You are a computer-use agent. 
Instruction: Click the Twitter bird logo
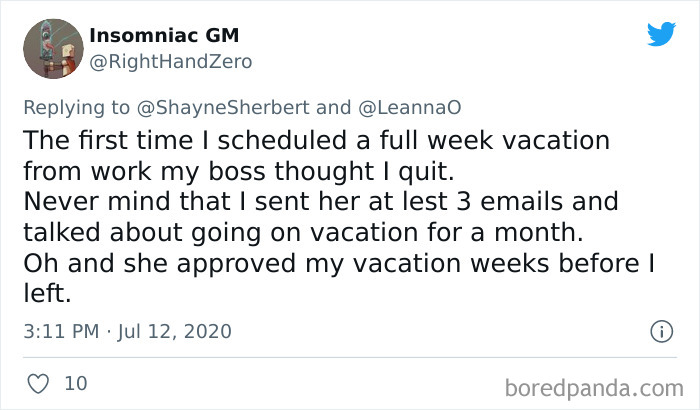coord(661,35)
